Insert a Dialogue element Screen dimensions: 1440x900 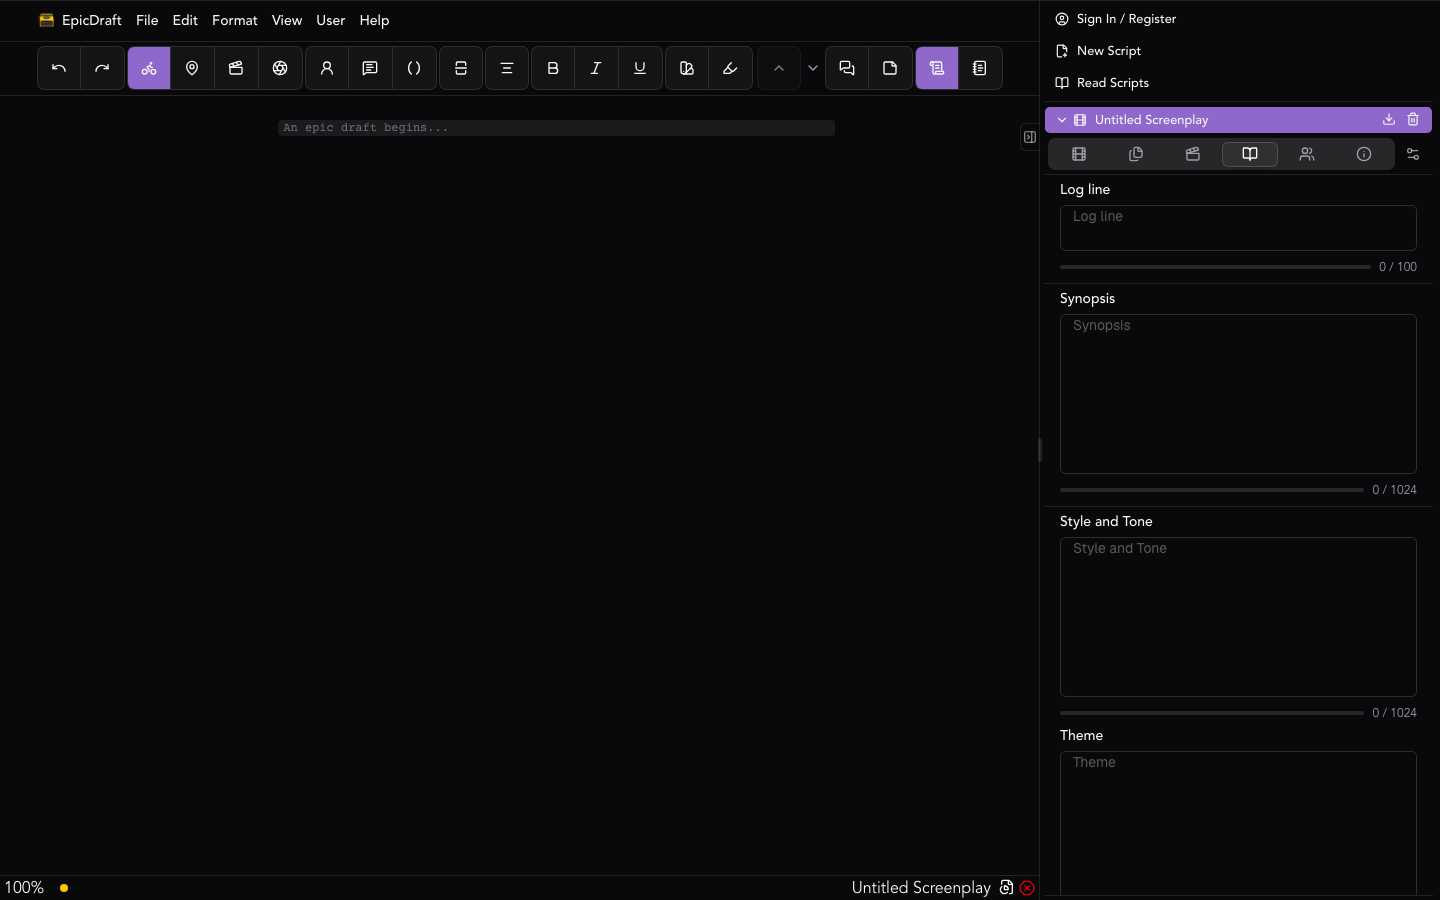click(x=370, y=68)
